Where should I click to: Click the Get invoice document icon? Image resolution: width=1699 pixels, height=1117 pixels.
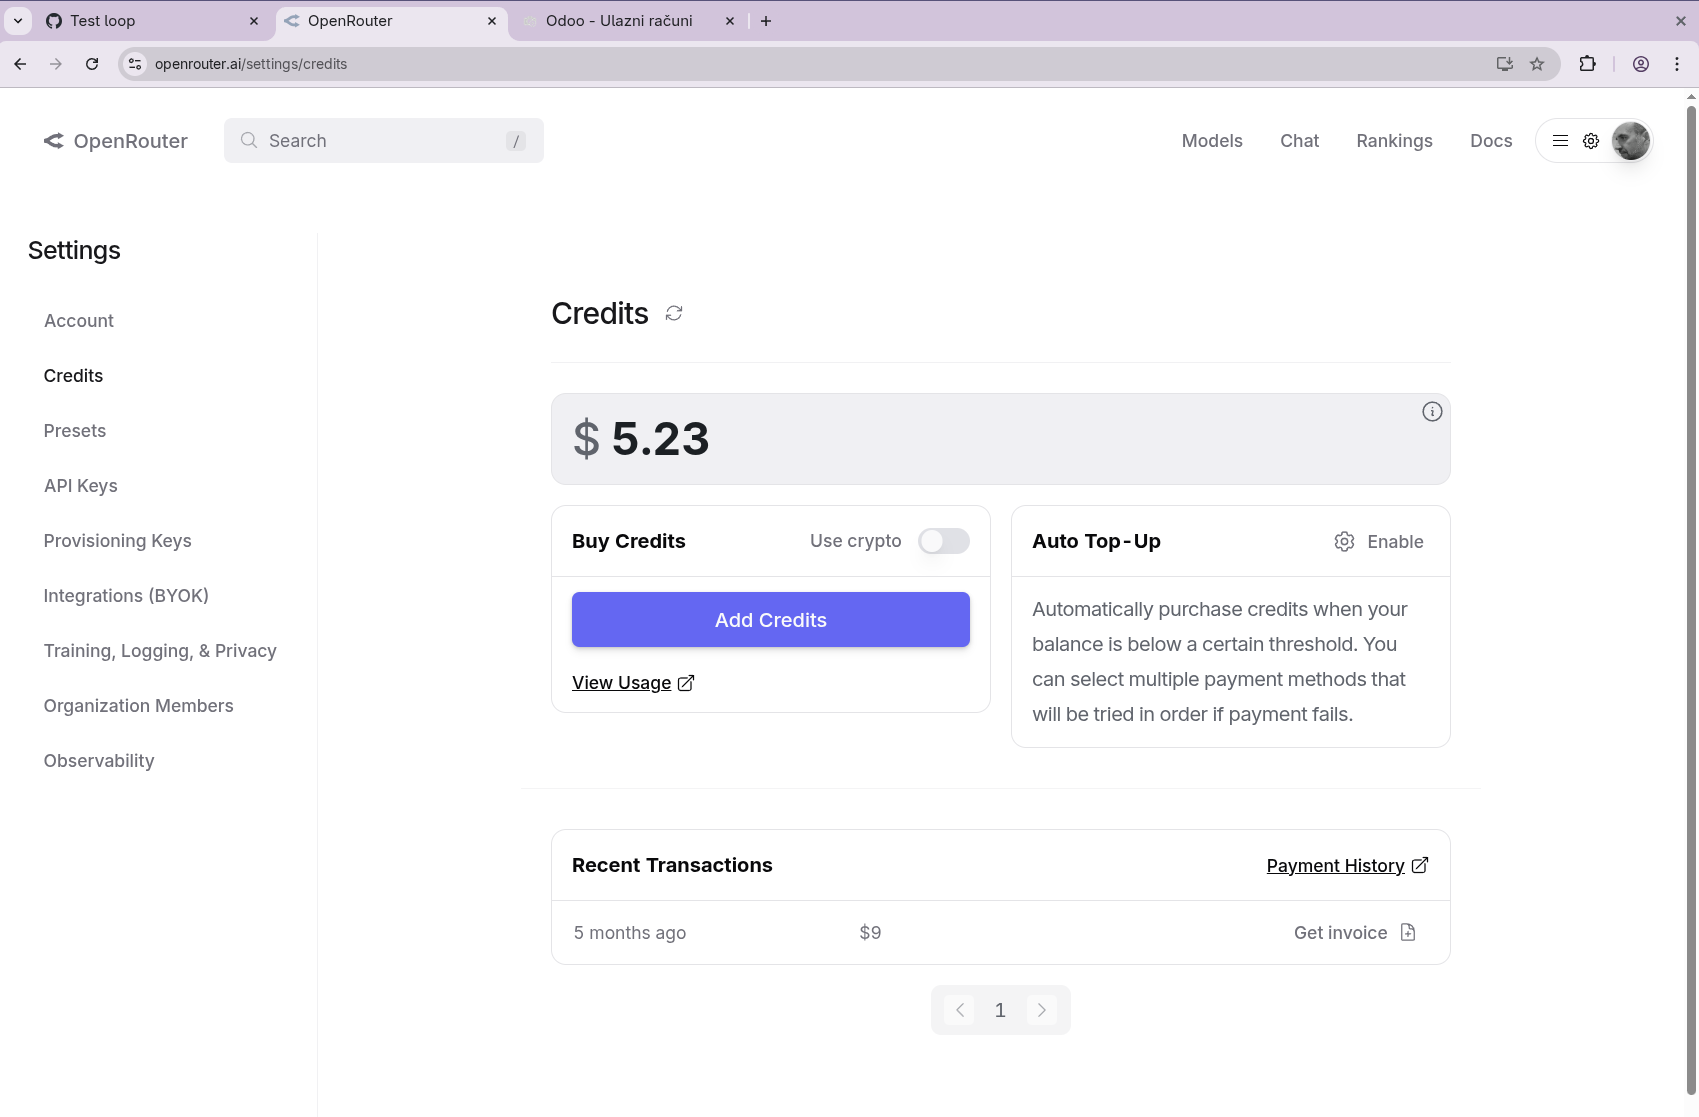(x=1408, y=933)
